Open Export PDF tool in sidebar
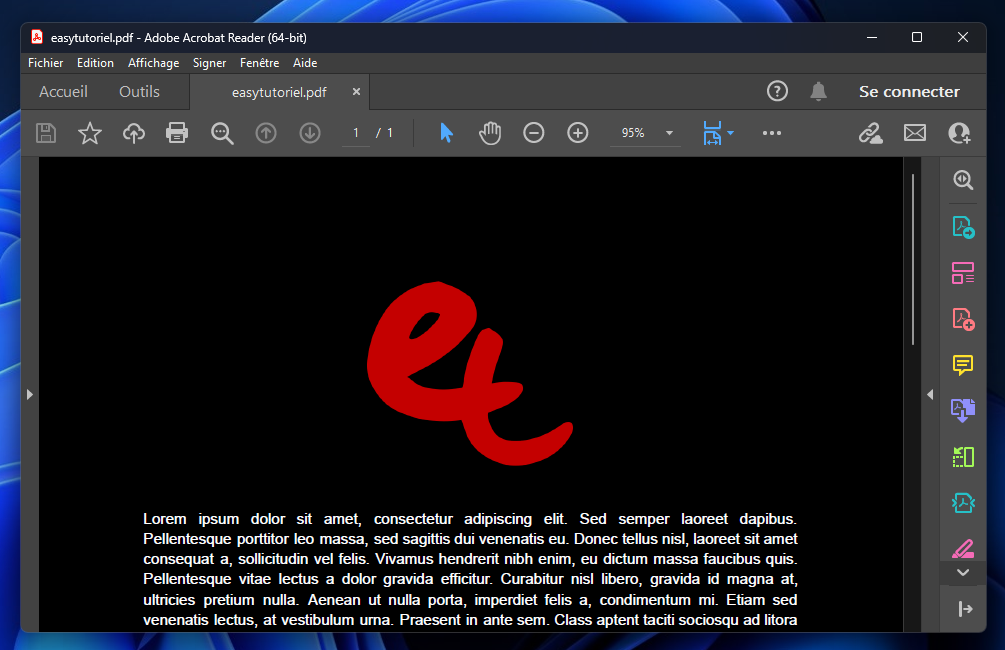The image size is (1005, 650). [x=963, y=227]
